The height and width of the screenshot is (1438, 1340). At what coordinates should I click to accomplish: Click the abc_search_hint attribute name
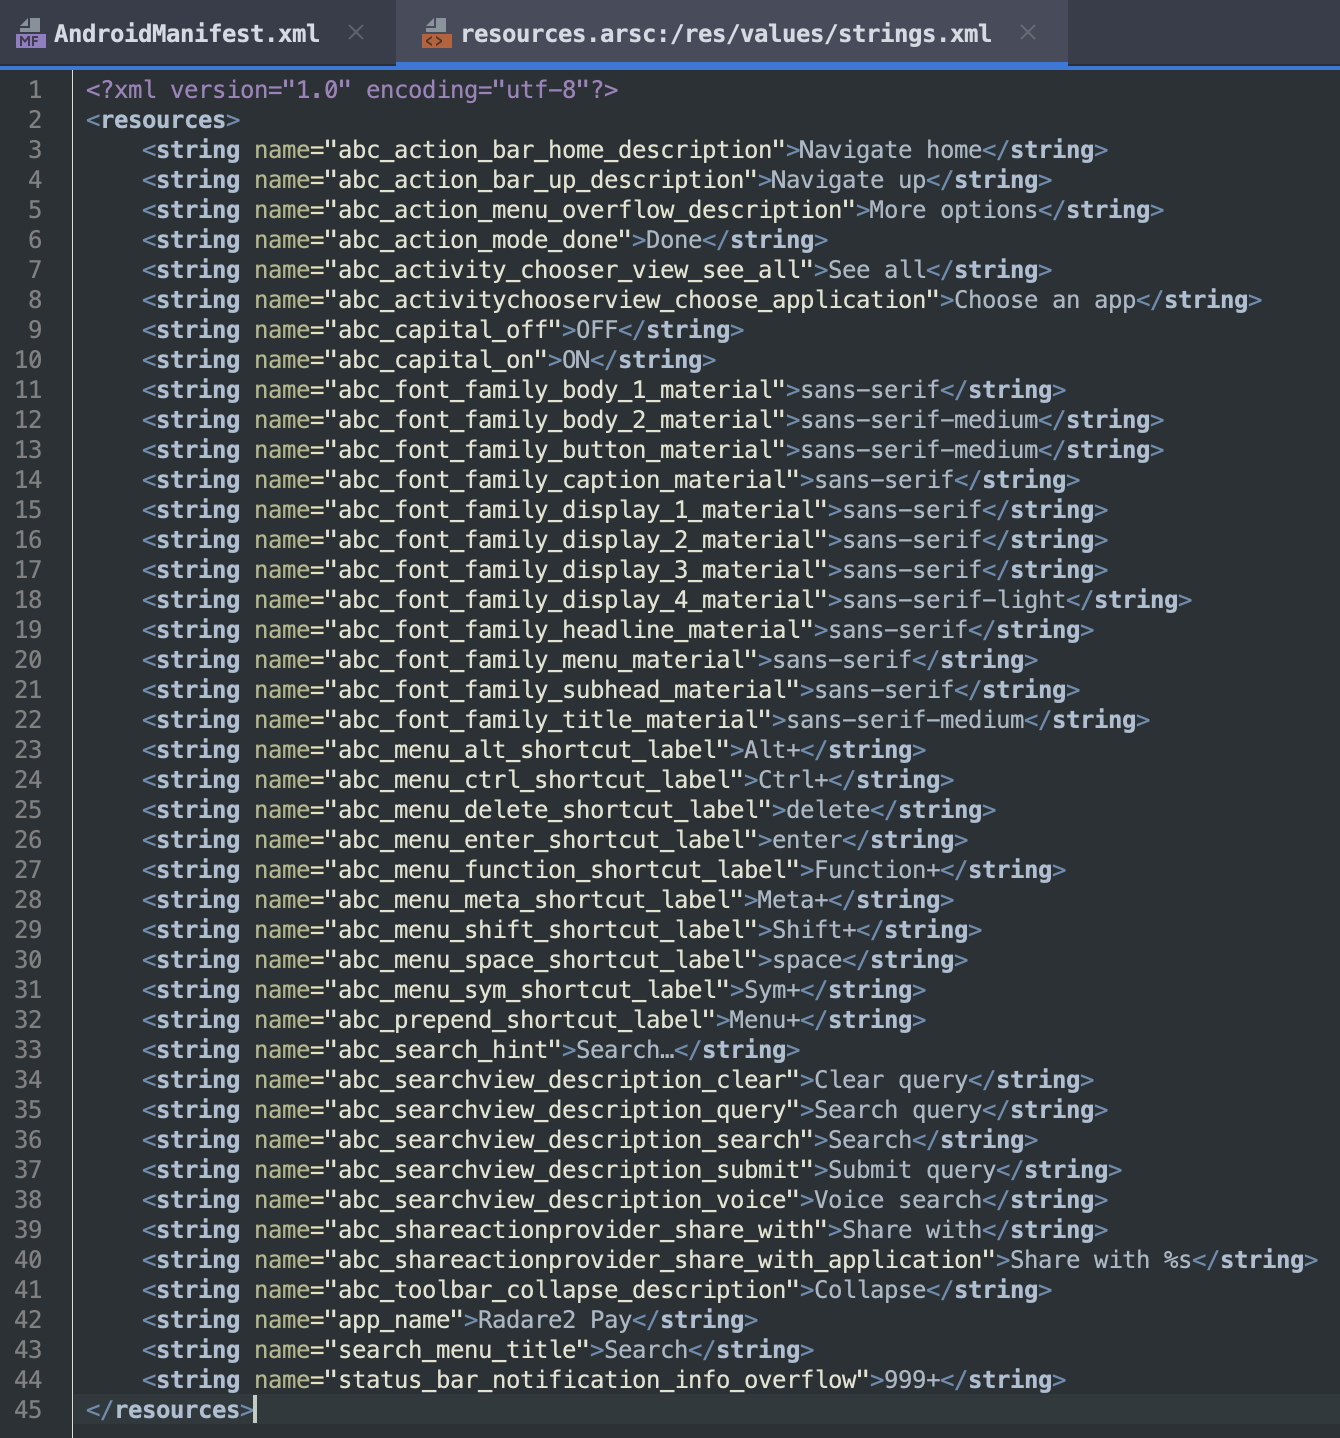443,1050
